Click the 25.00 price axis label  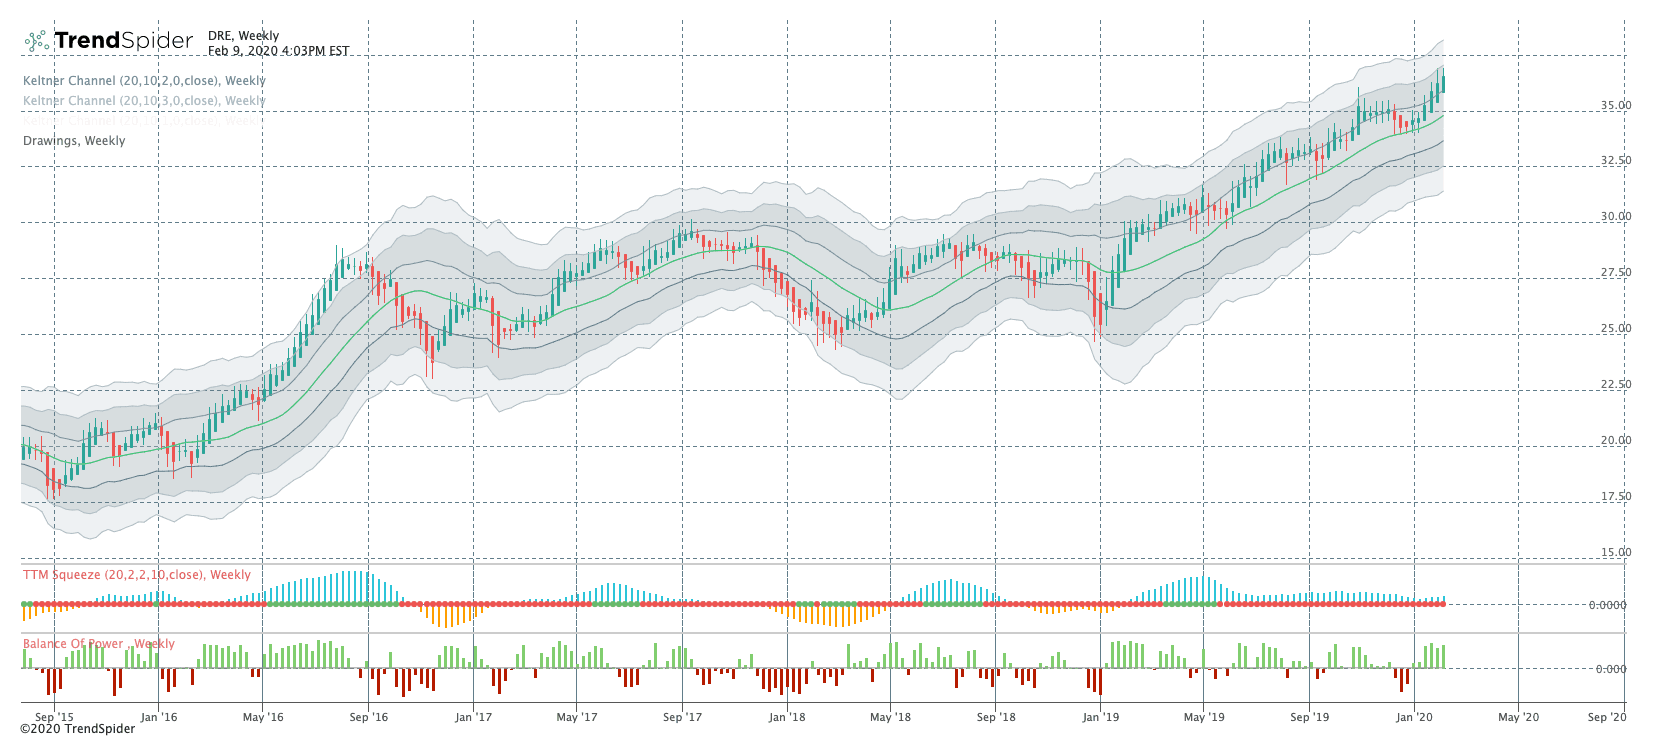1616,328
